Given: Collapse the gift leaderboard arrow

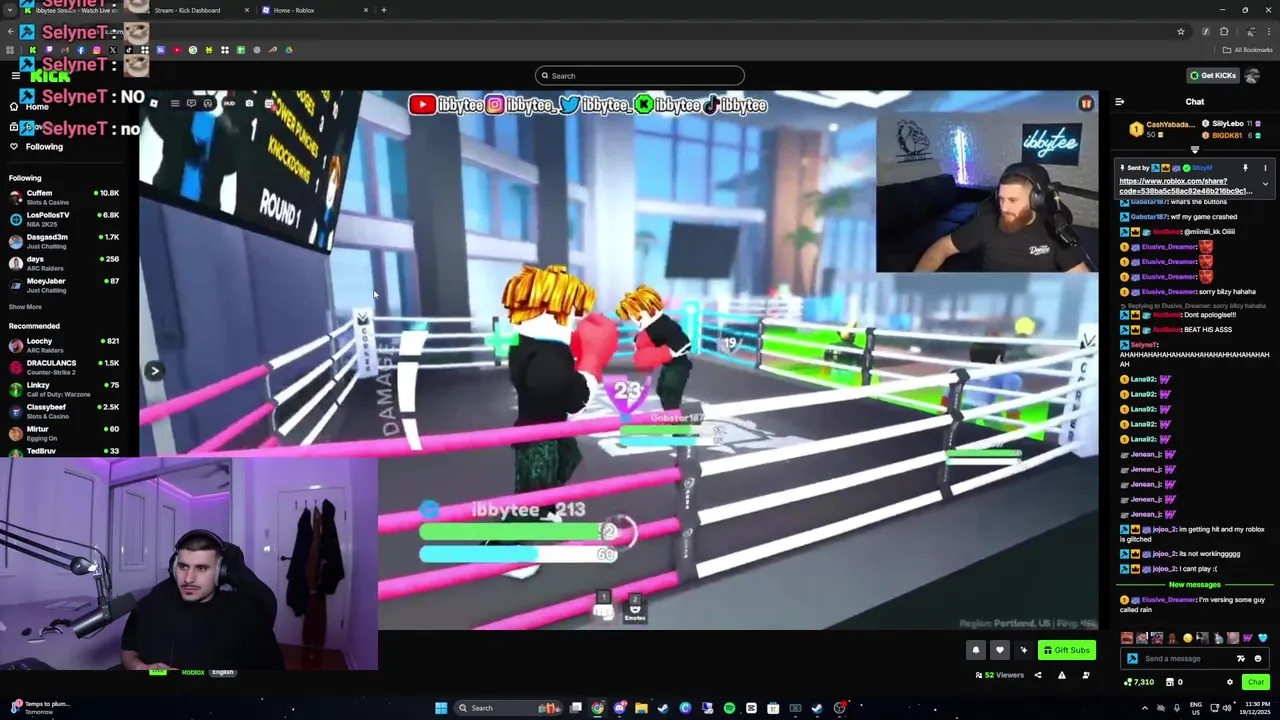Looking at the screenshot, I should (x=1194, y=150).
